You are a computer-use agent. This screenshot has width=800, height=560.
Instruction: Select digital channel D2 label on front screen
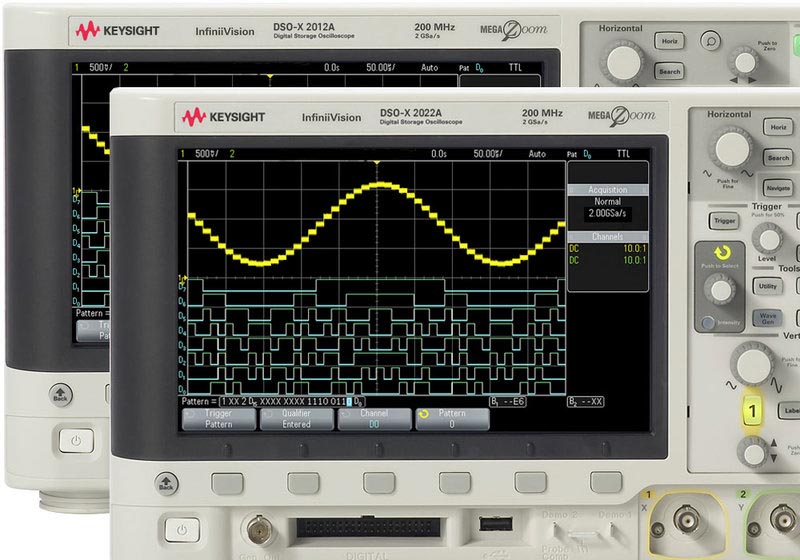pyautogui.click(x=182, y=360)
